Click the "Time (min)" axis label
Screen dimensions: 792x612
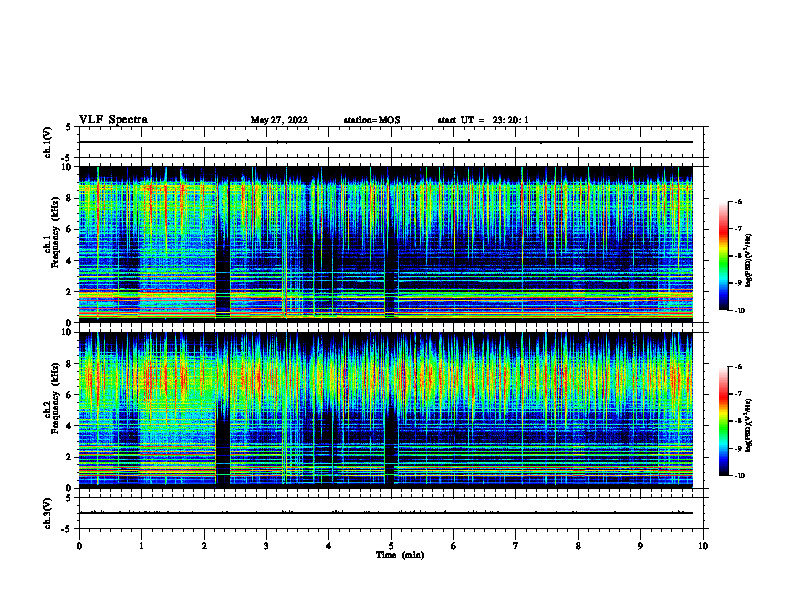400,555
